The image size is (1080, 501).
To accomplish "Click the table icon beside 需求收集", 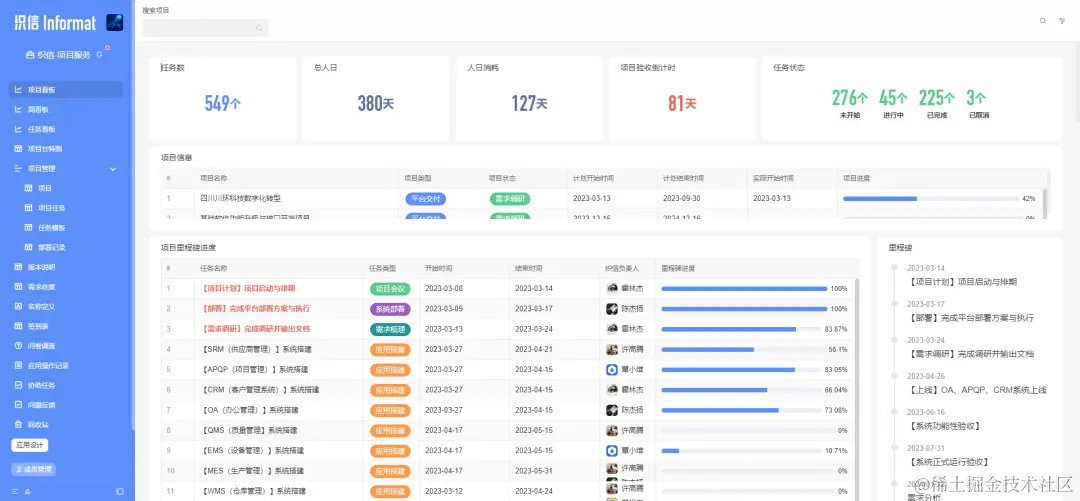I will tap(19, 287).
